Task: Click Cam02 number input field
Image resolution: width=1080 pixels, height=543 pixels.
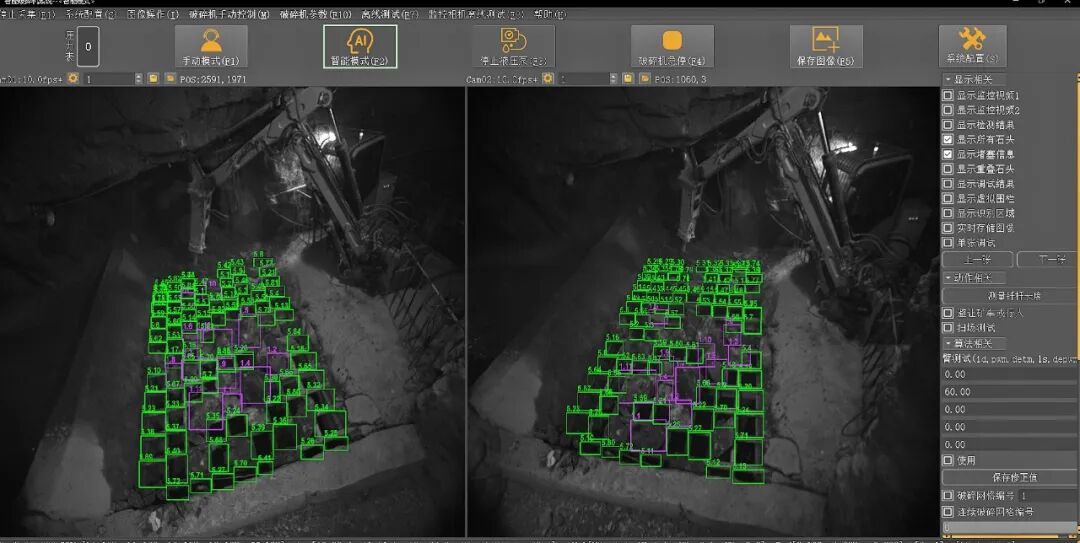Action: click(583, 79)
